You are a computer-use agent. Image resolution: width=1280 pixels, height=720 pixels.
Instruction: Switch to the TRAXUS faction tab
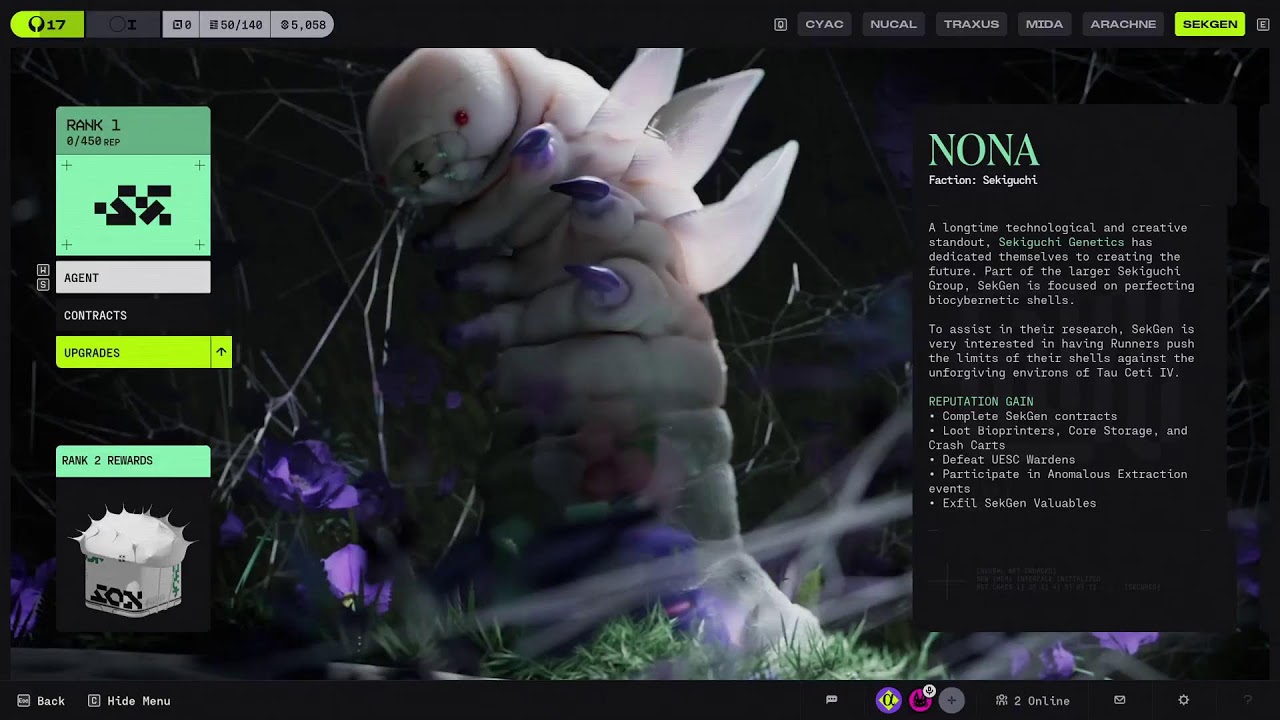pyautogui.click(x=971, y=24)
